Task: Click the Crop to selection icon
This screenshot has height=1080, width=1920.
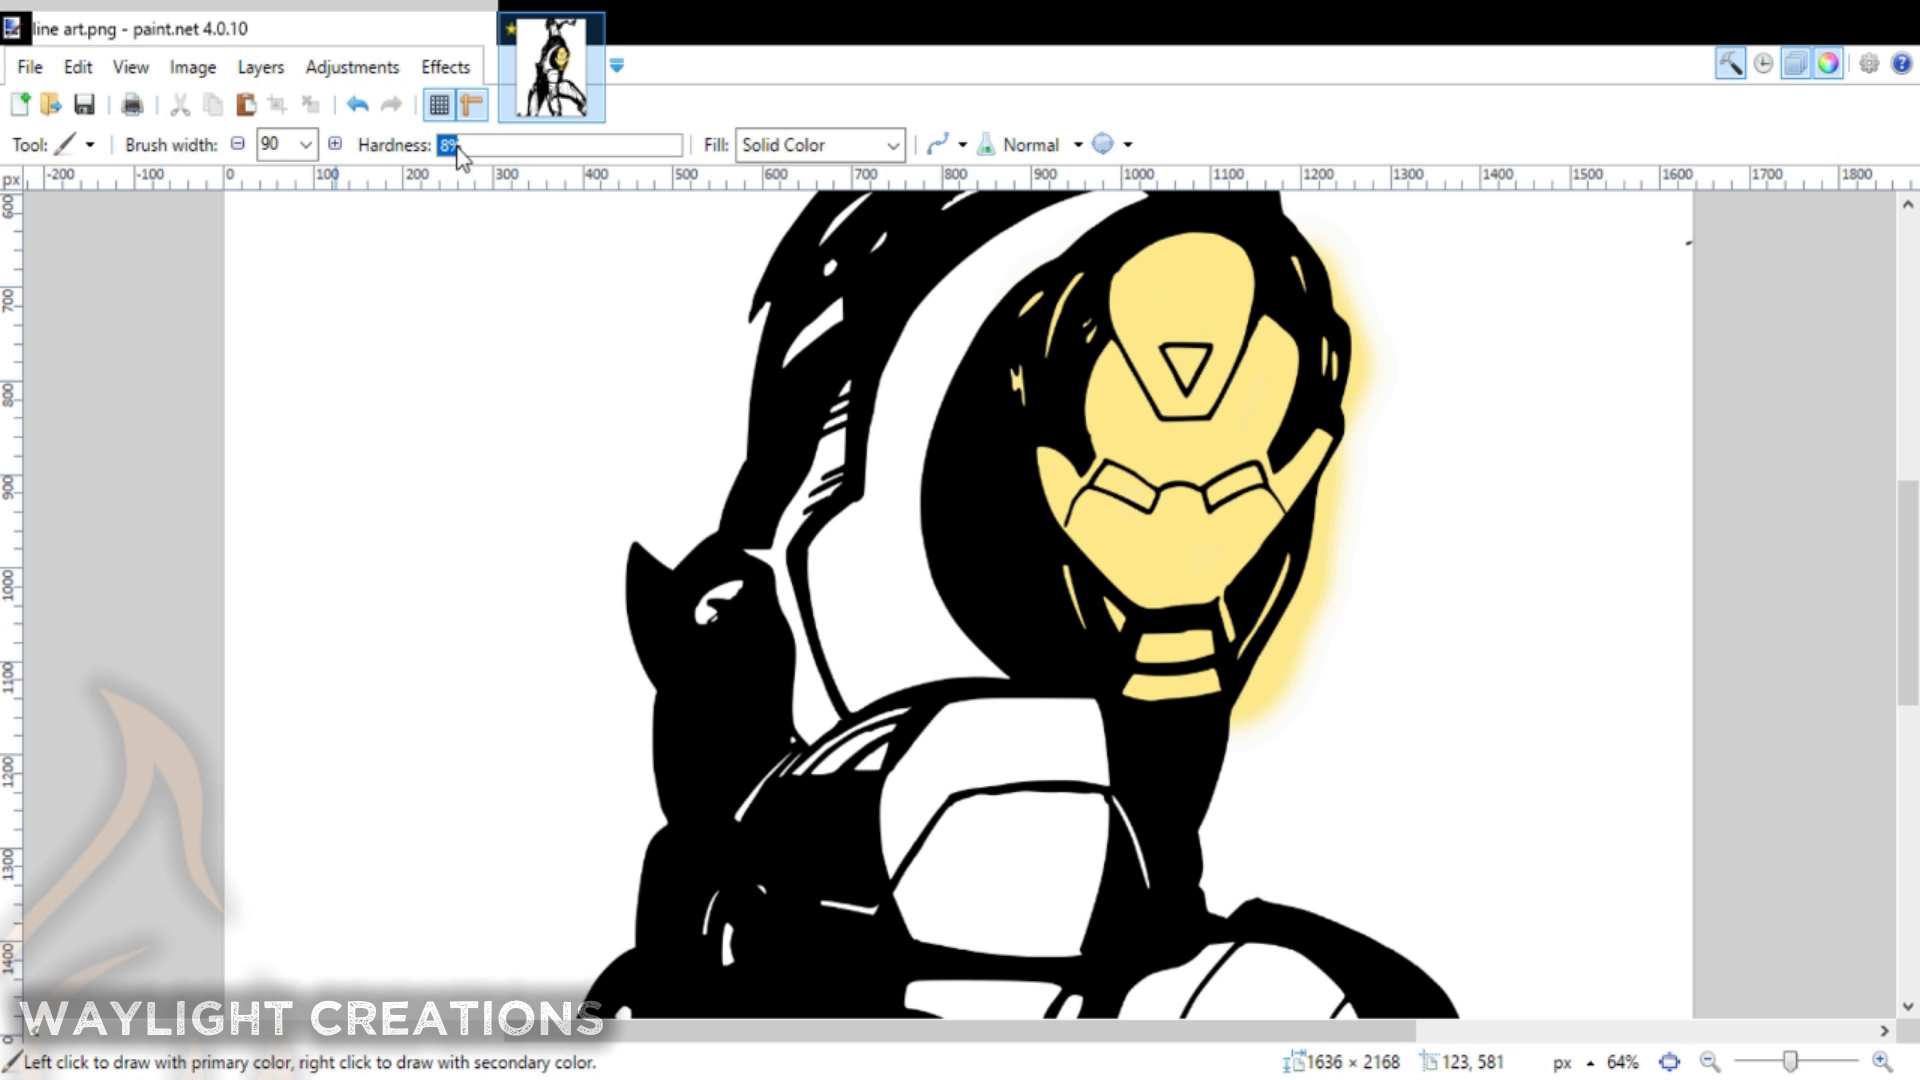Action: (278, 104)
